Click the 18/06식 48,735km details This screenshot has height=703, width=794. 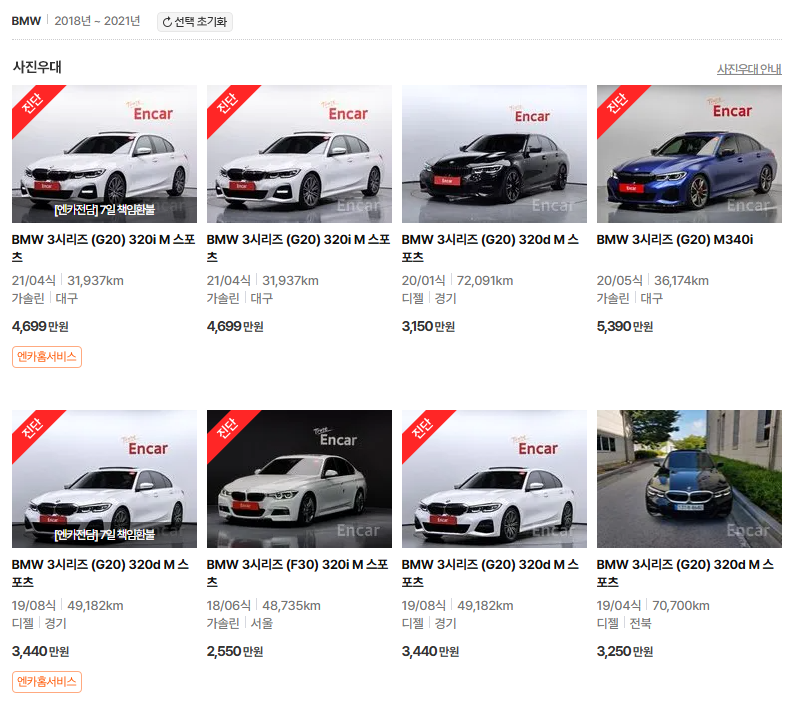[x=263, y=606]
